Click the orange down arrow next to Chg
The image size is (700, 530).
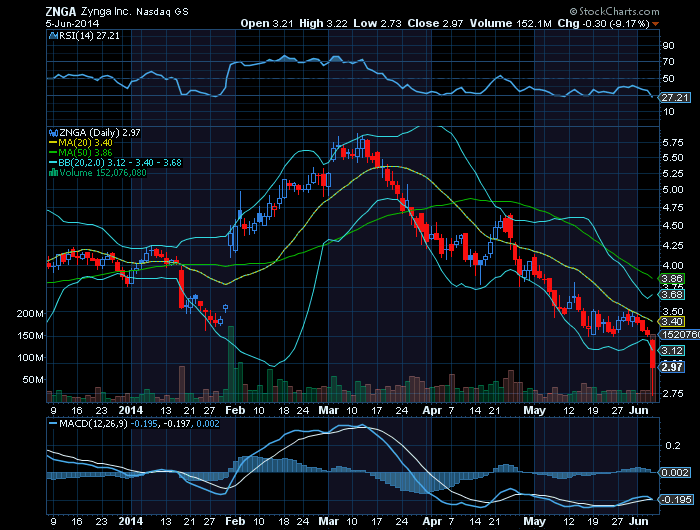click(655, 24)
